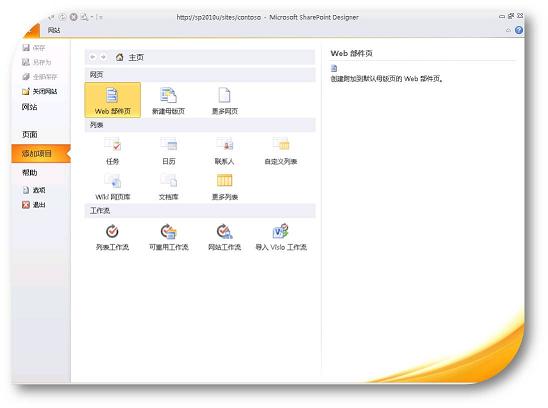The width and height of the screenshot is (548, 408).
Task: Click 导入 Visio 工作流 (Import Visio Workflow)
Action: pyautogui.click(x=281, y=237)
